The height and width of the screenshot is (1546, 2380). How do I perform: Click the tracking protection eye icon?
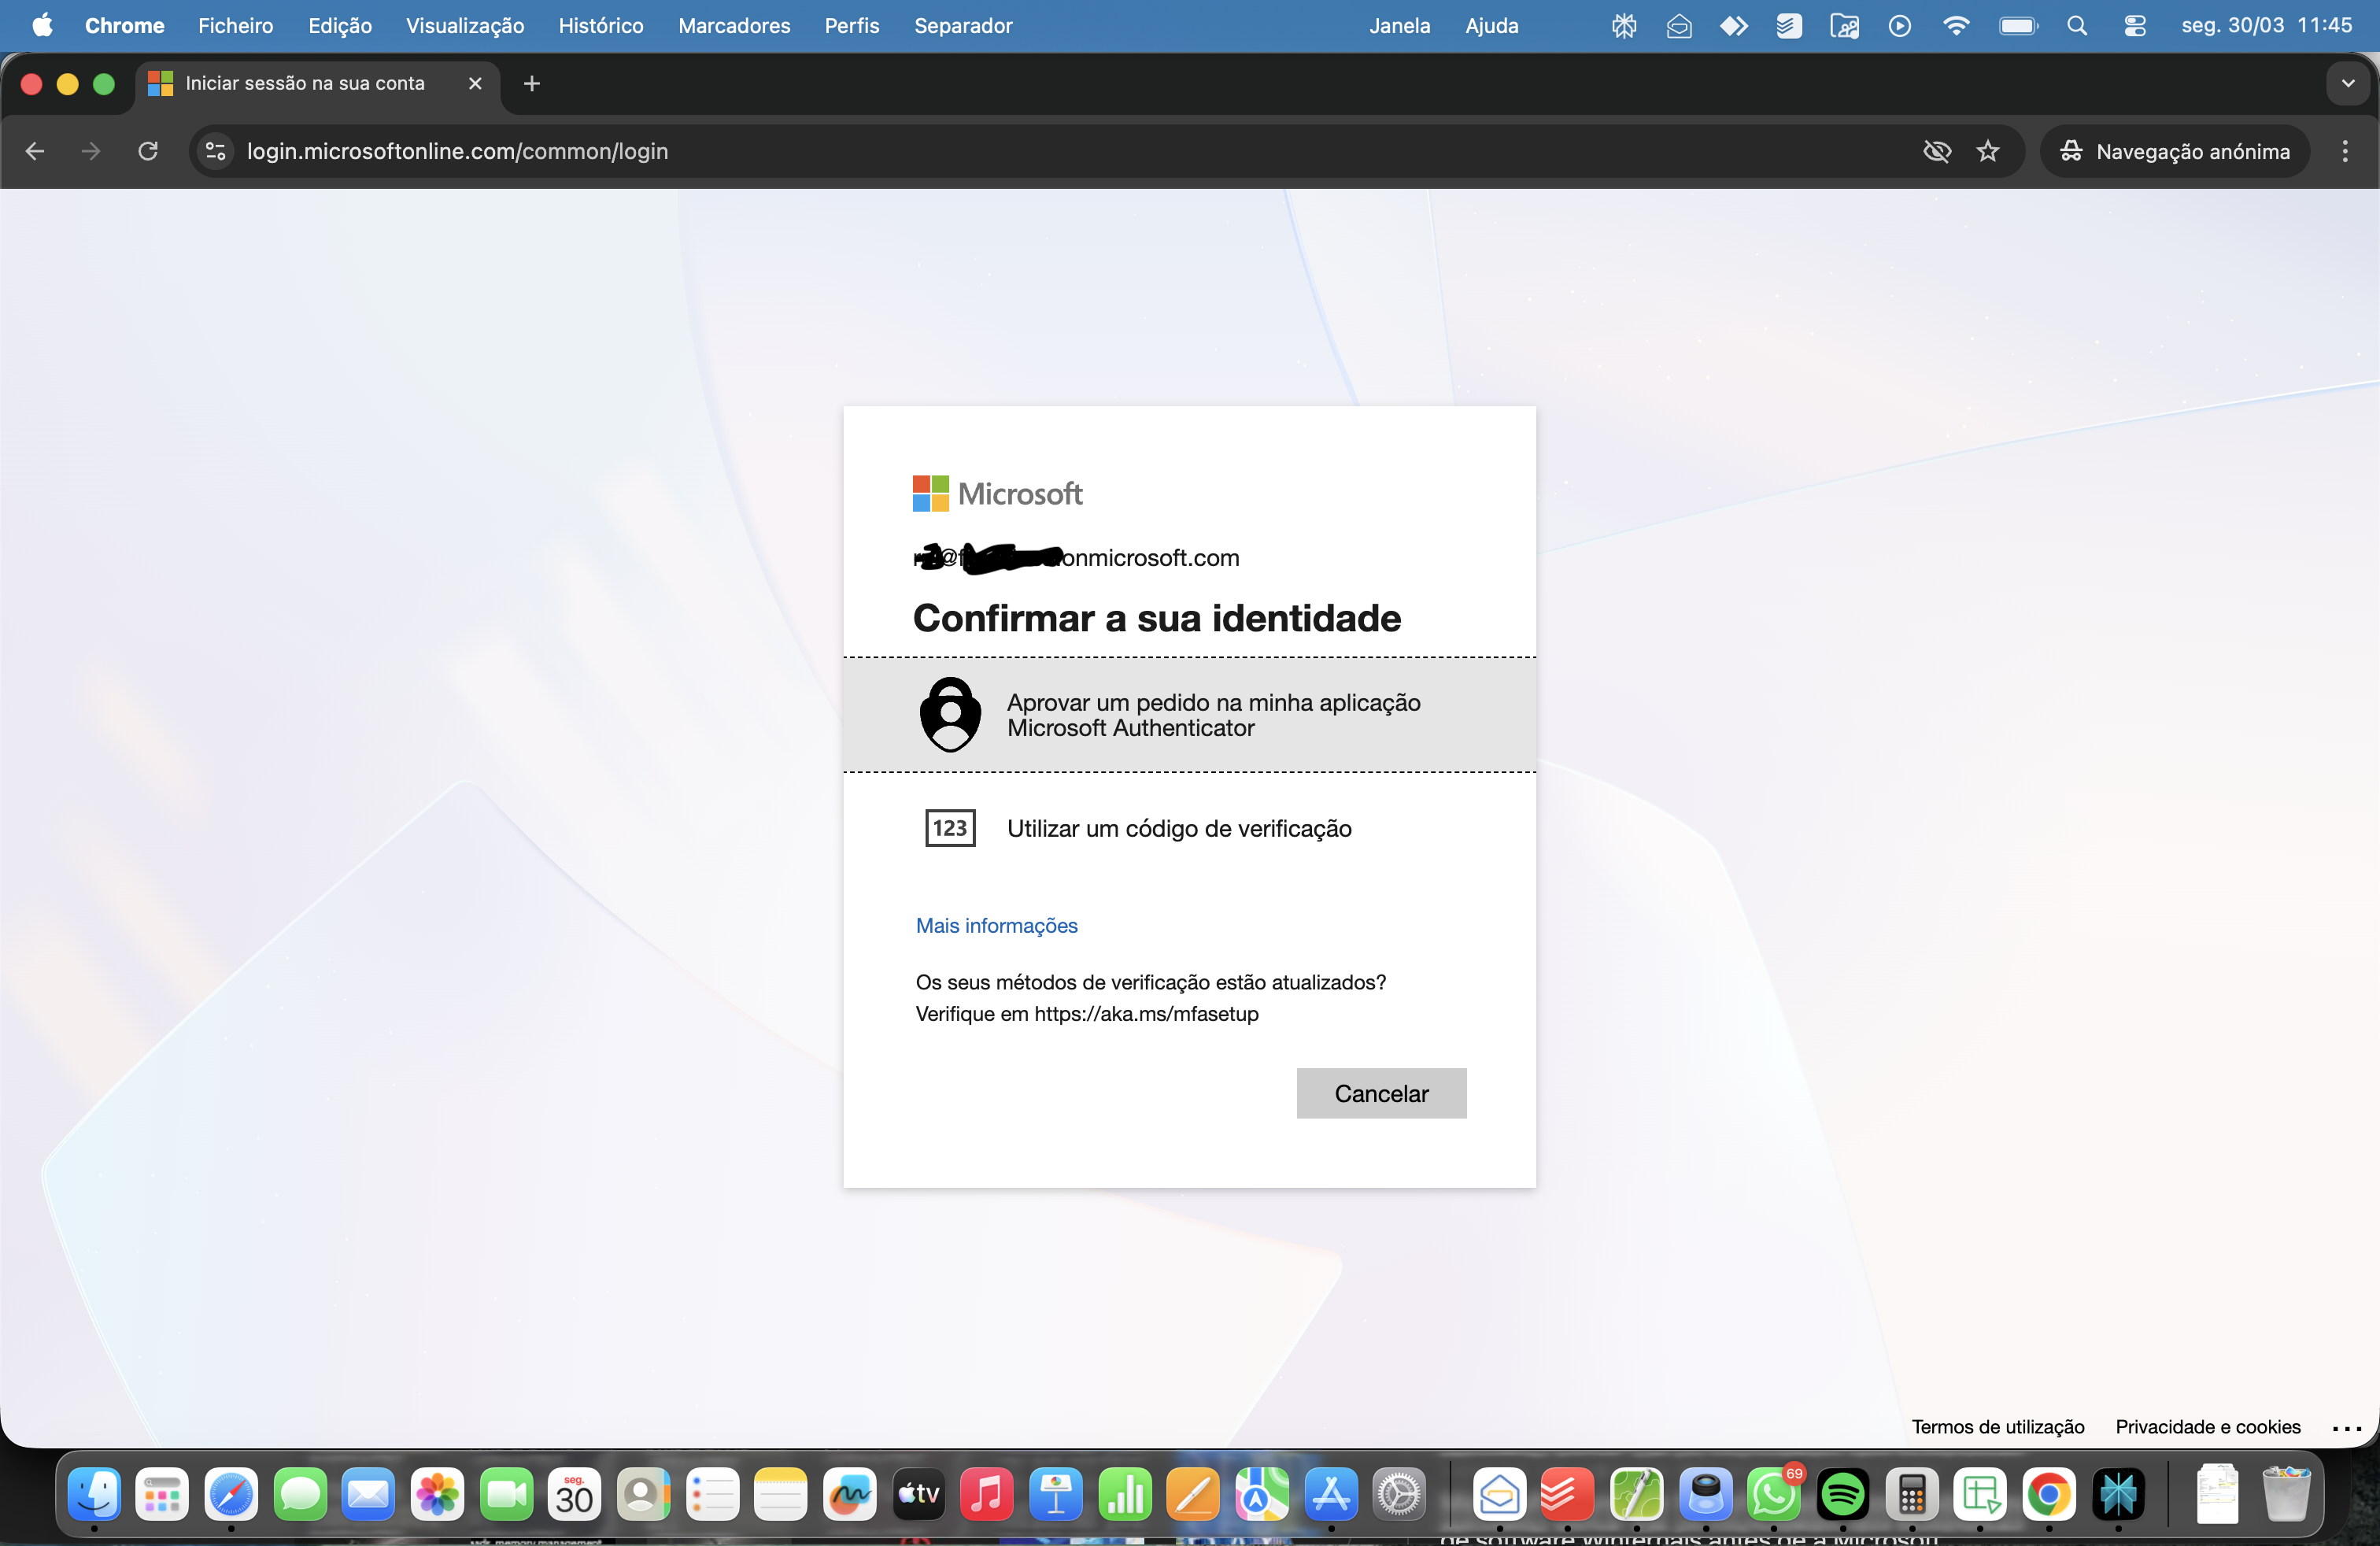(x=1936, y=151)
